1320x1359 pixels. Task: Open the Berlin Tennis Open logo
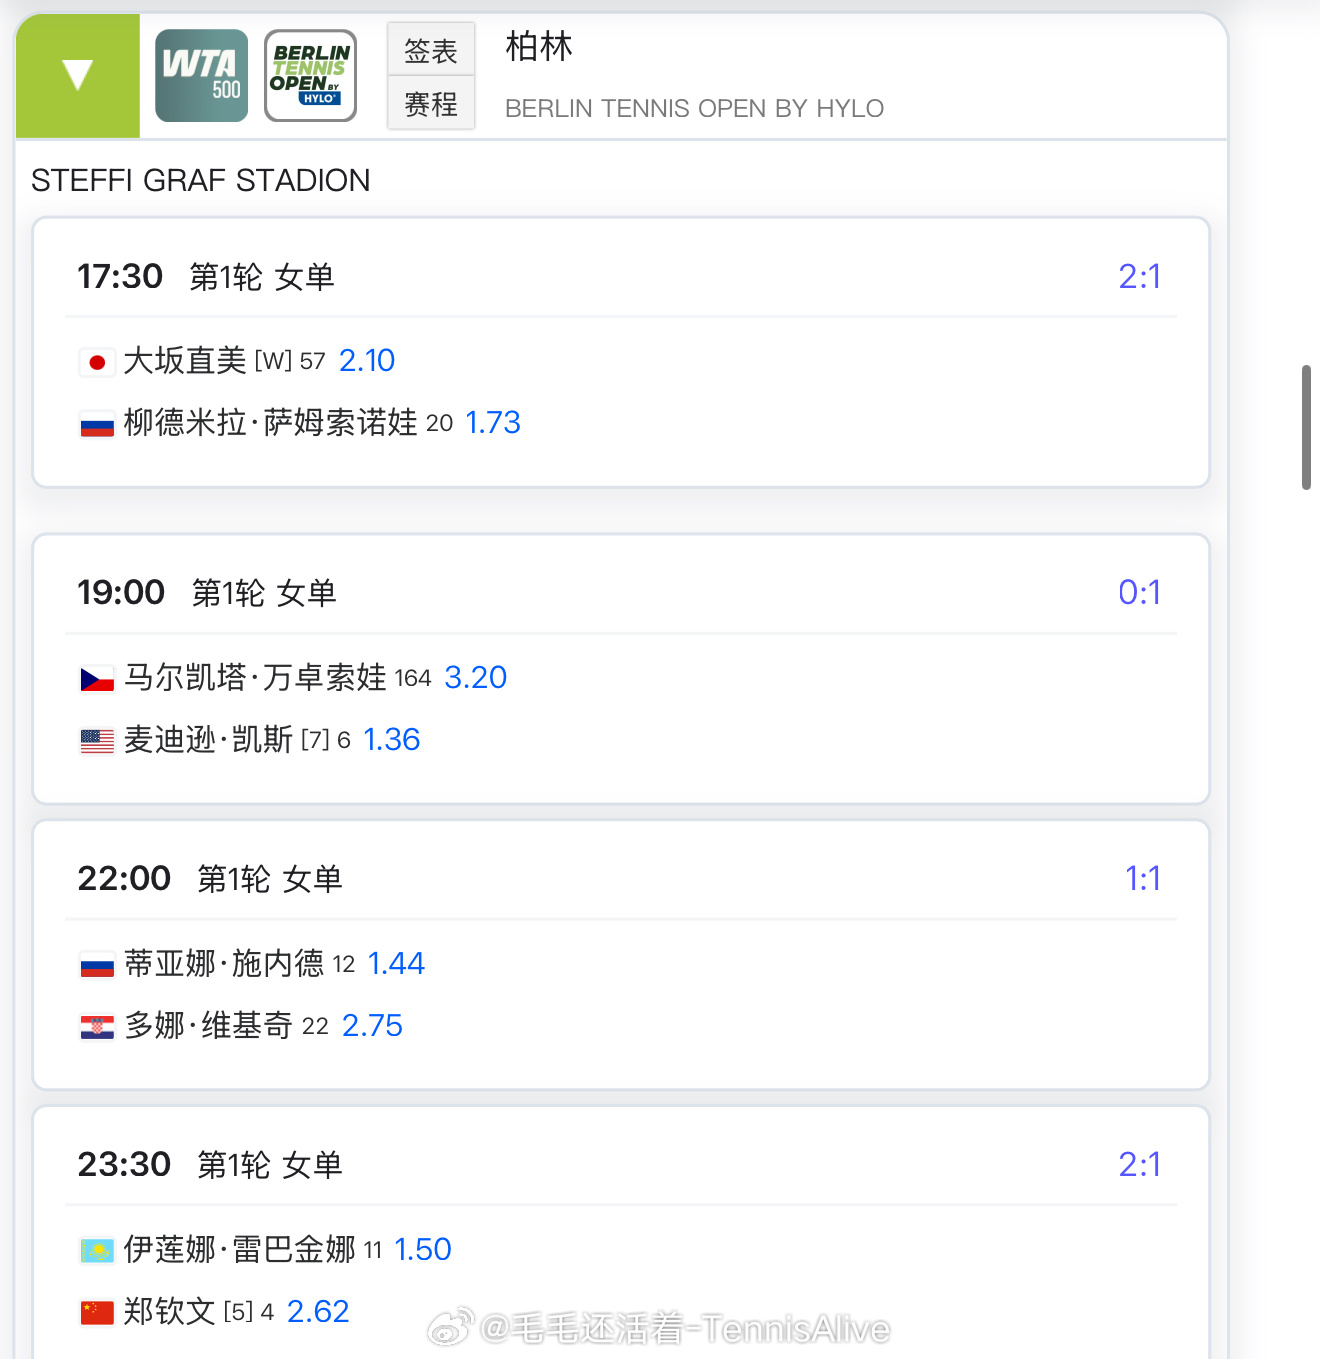click(x=310, y=76)
